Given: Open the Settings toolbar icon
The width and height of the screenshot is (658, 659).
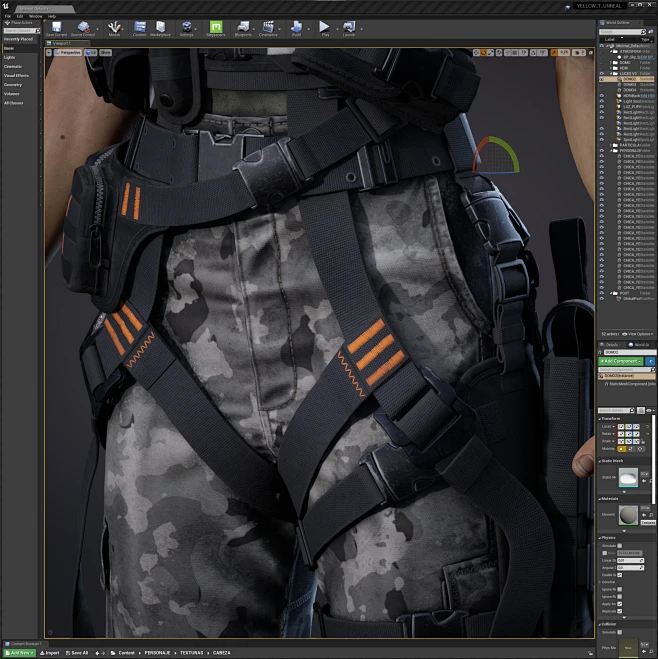Looking at the screenshot, I should (187, 27).
